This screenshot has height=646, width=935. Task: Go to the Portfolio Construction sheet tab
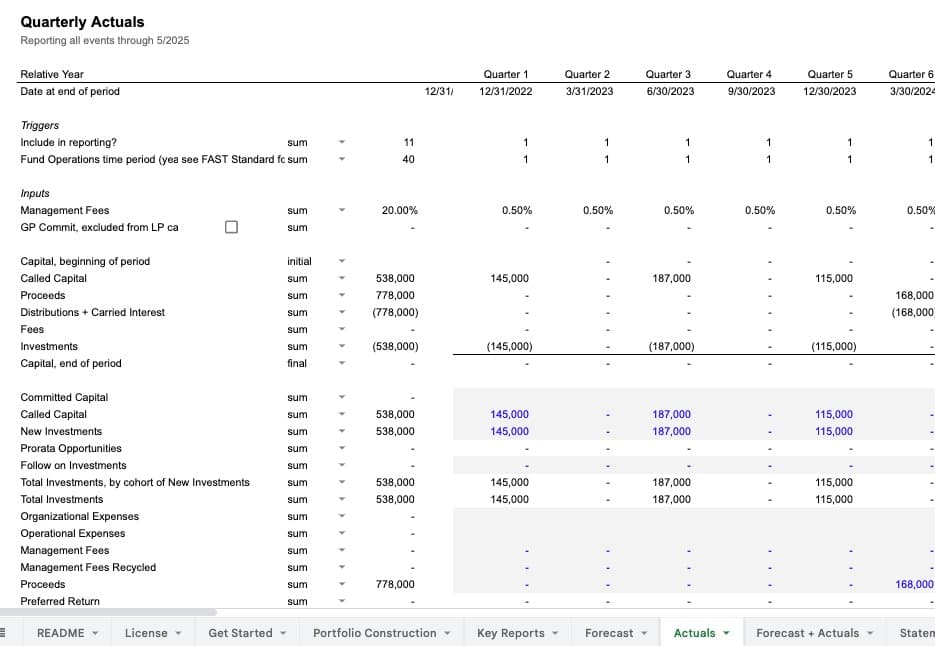pos(374,633)
